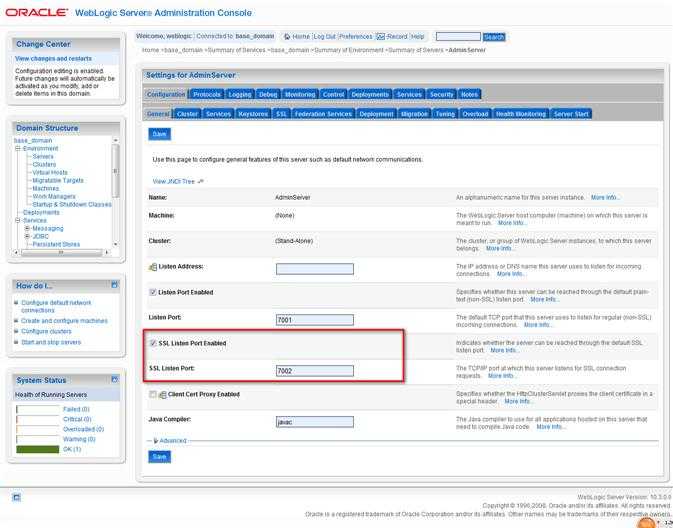
Task: Open View changes and restarts link
Action: (53, 58)
